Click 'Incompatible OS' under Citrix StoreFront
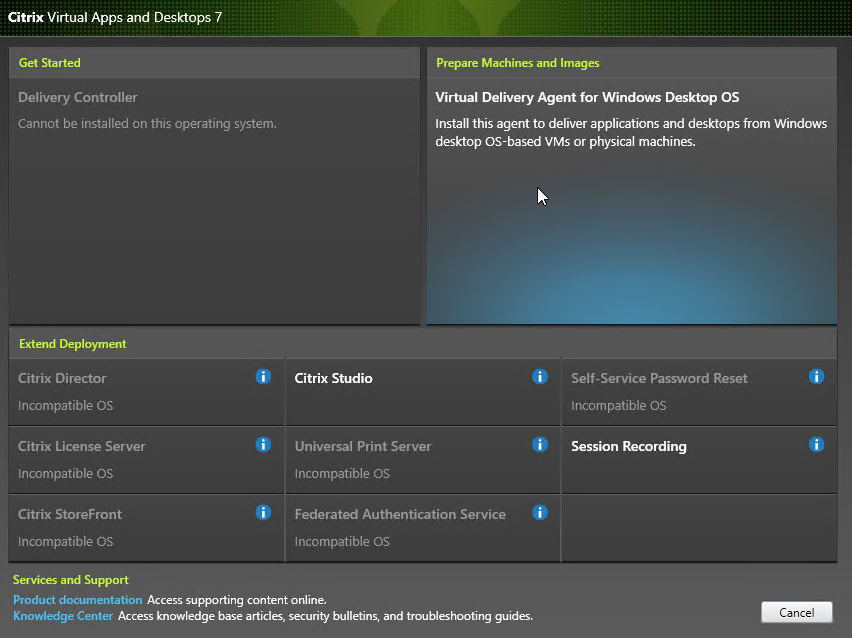Screen dimensions: 852x638 (65, 541)
